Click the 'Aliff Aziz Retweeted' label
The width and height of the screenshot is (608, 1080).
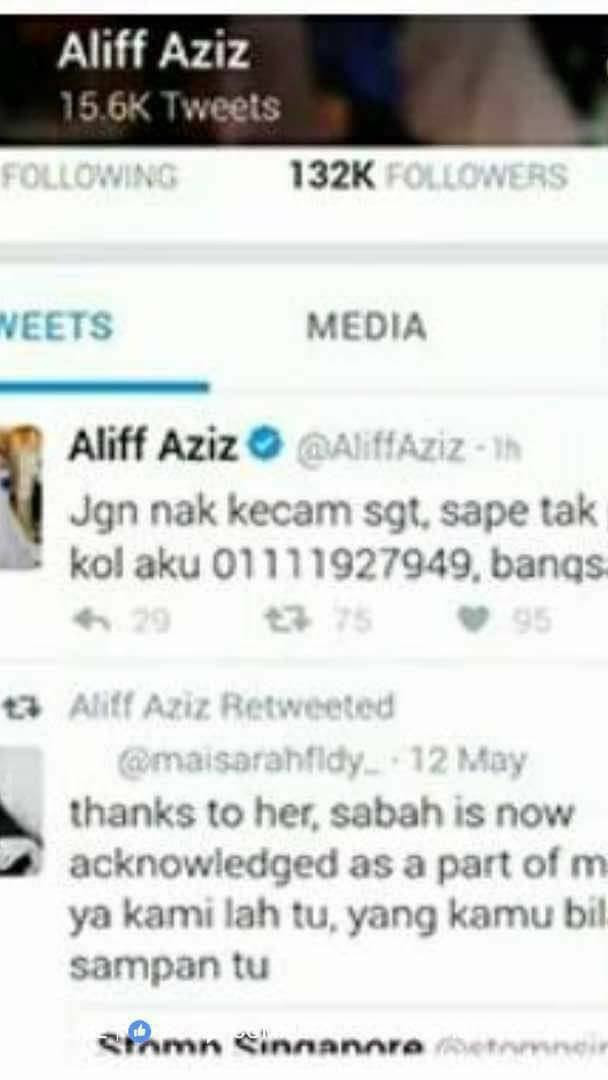click(232, 707)
